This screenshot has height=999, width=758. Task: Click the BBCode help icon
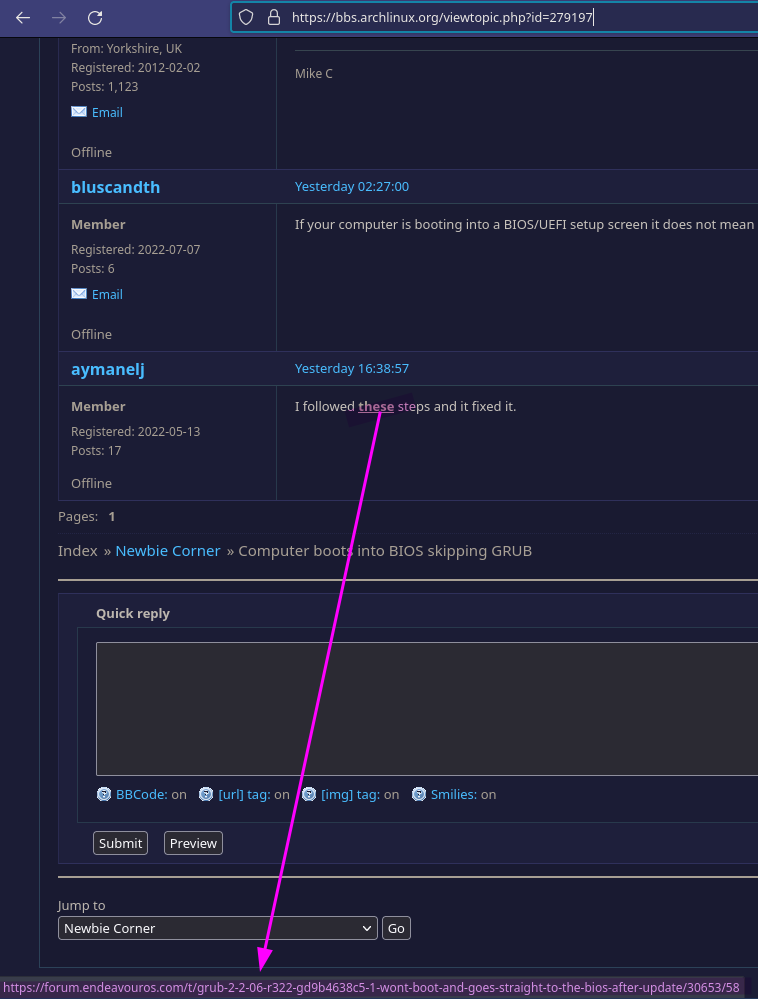pyautogui.click(x=104, y=794)
